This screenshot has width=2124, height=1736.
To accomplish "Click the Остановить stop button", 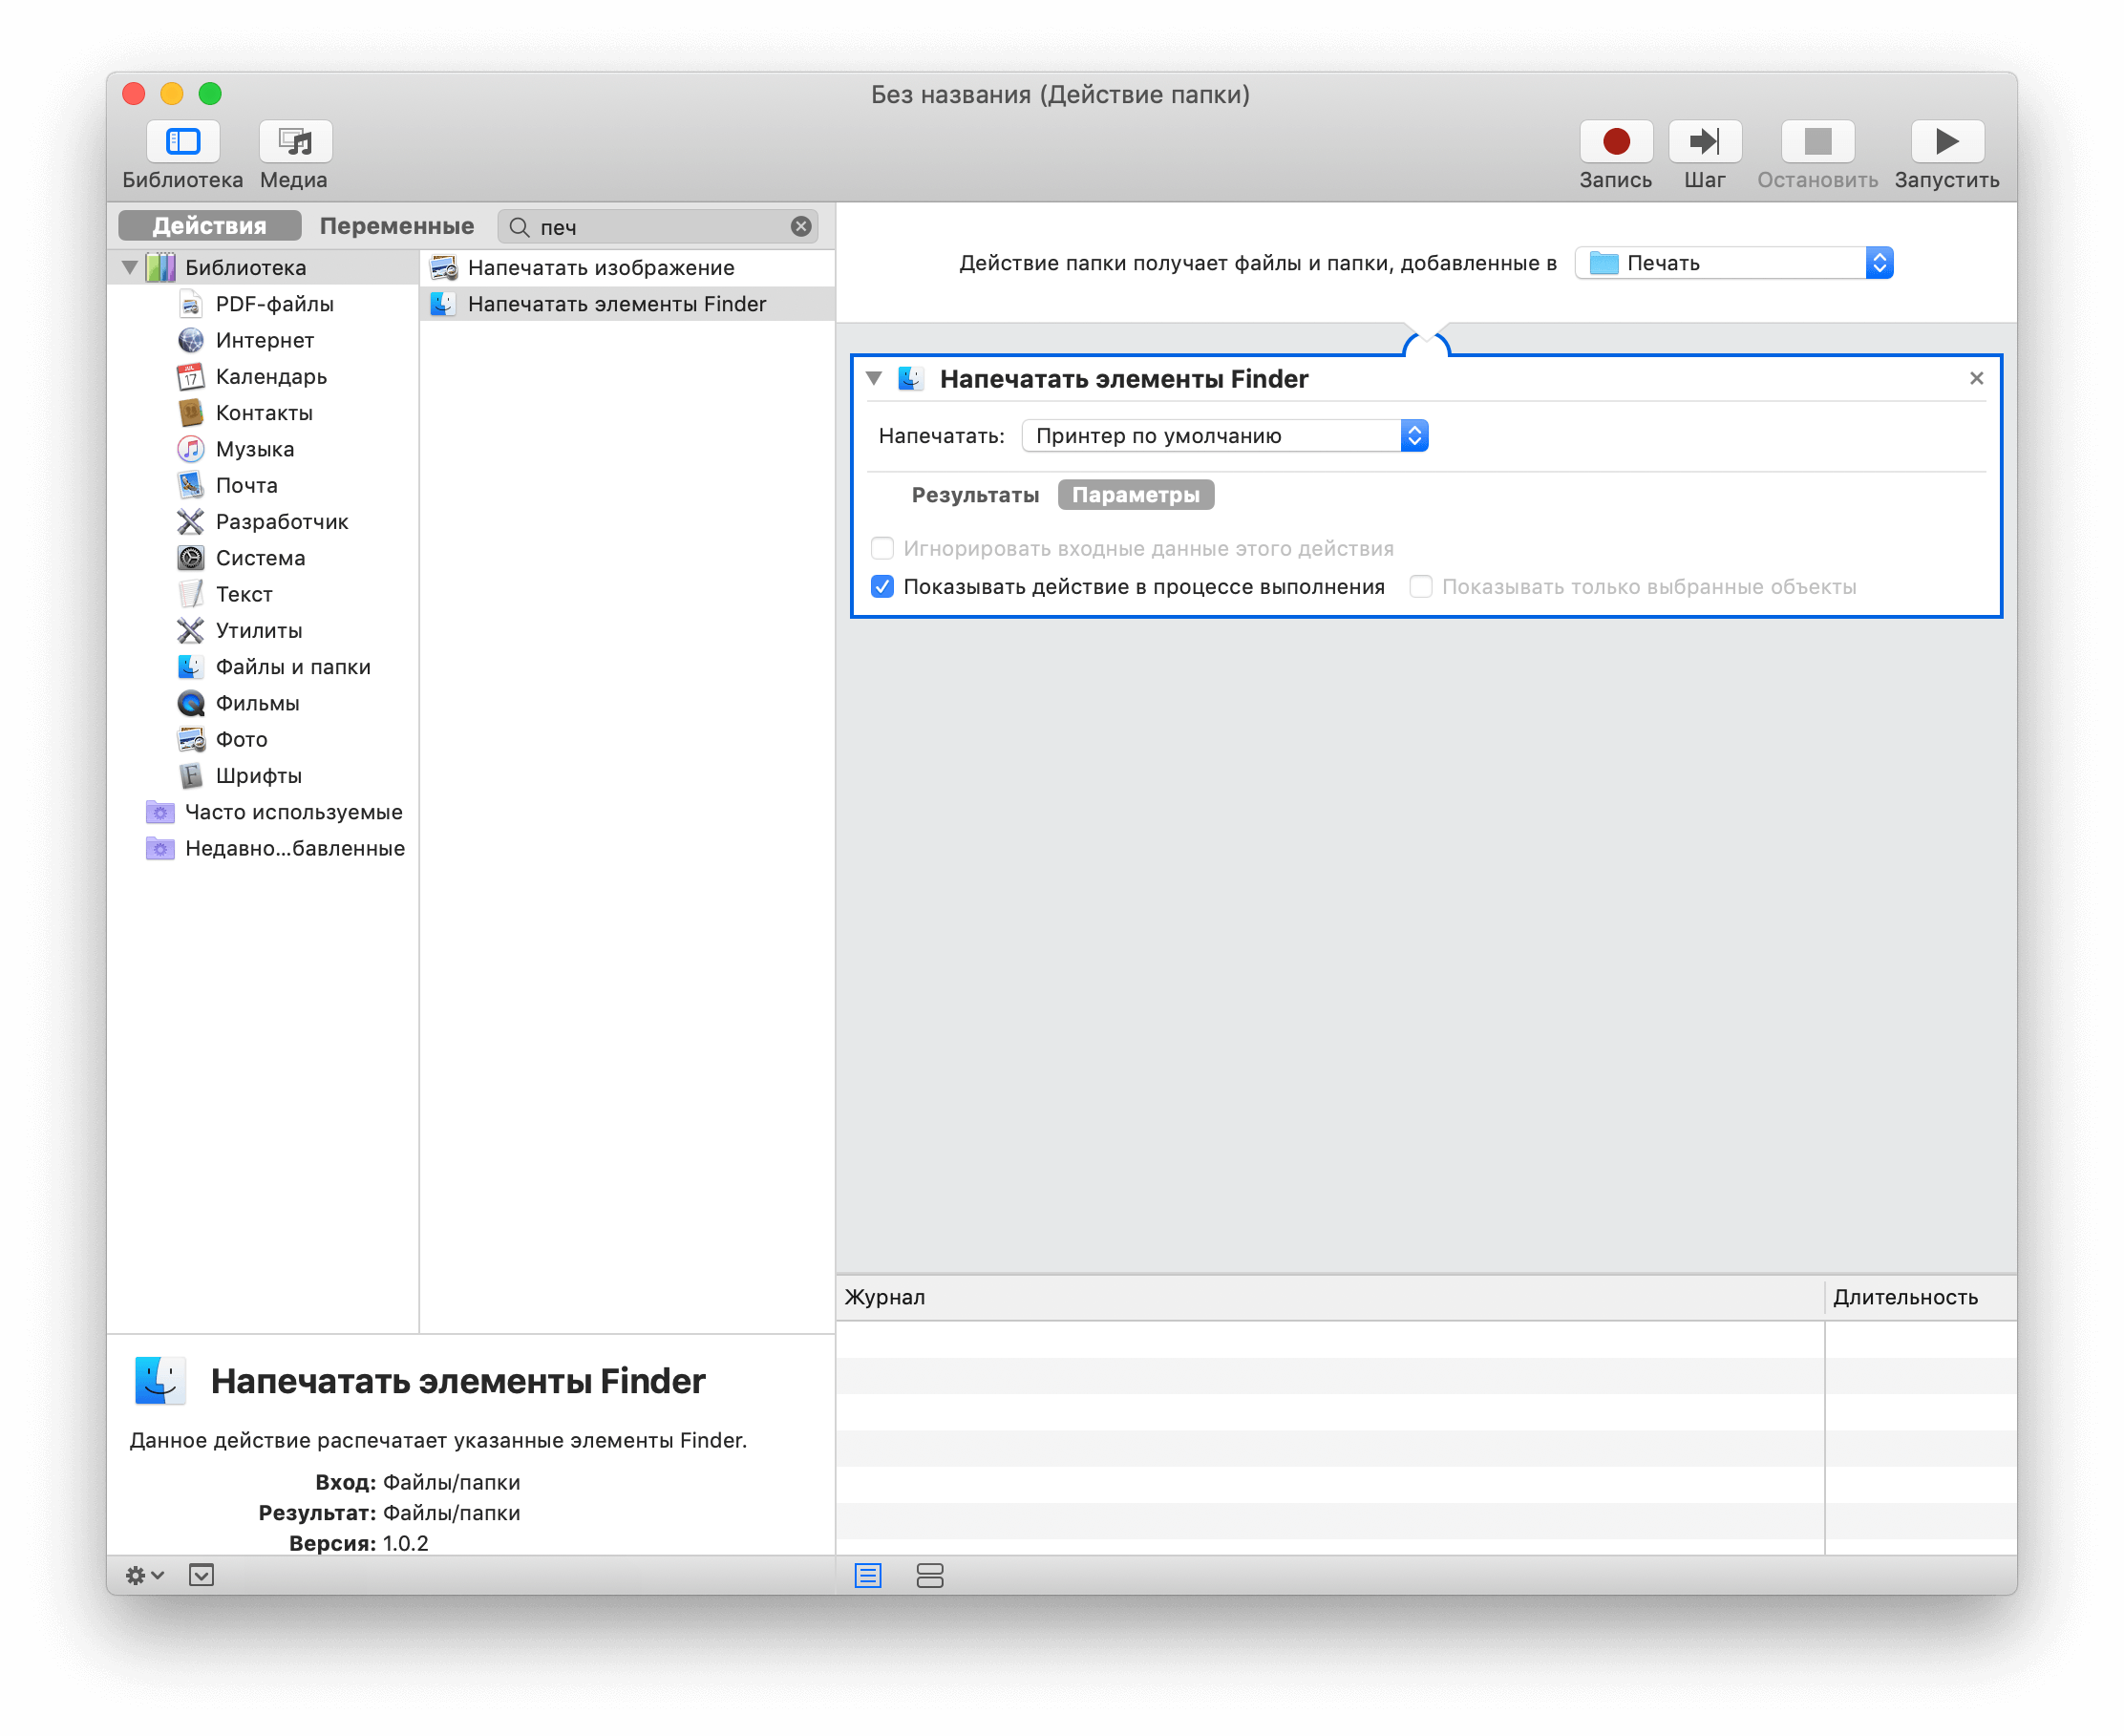I will 1817,141.
